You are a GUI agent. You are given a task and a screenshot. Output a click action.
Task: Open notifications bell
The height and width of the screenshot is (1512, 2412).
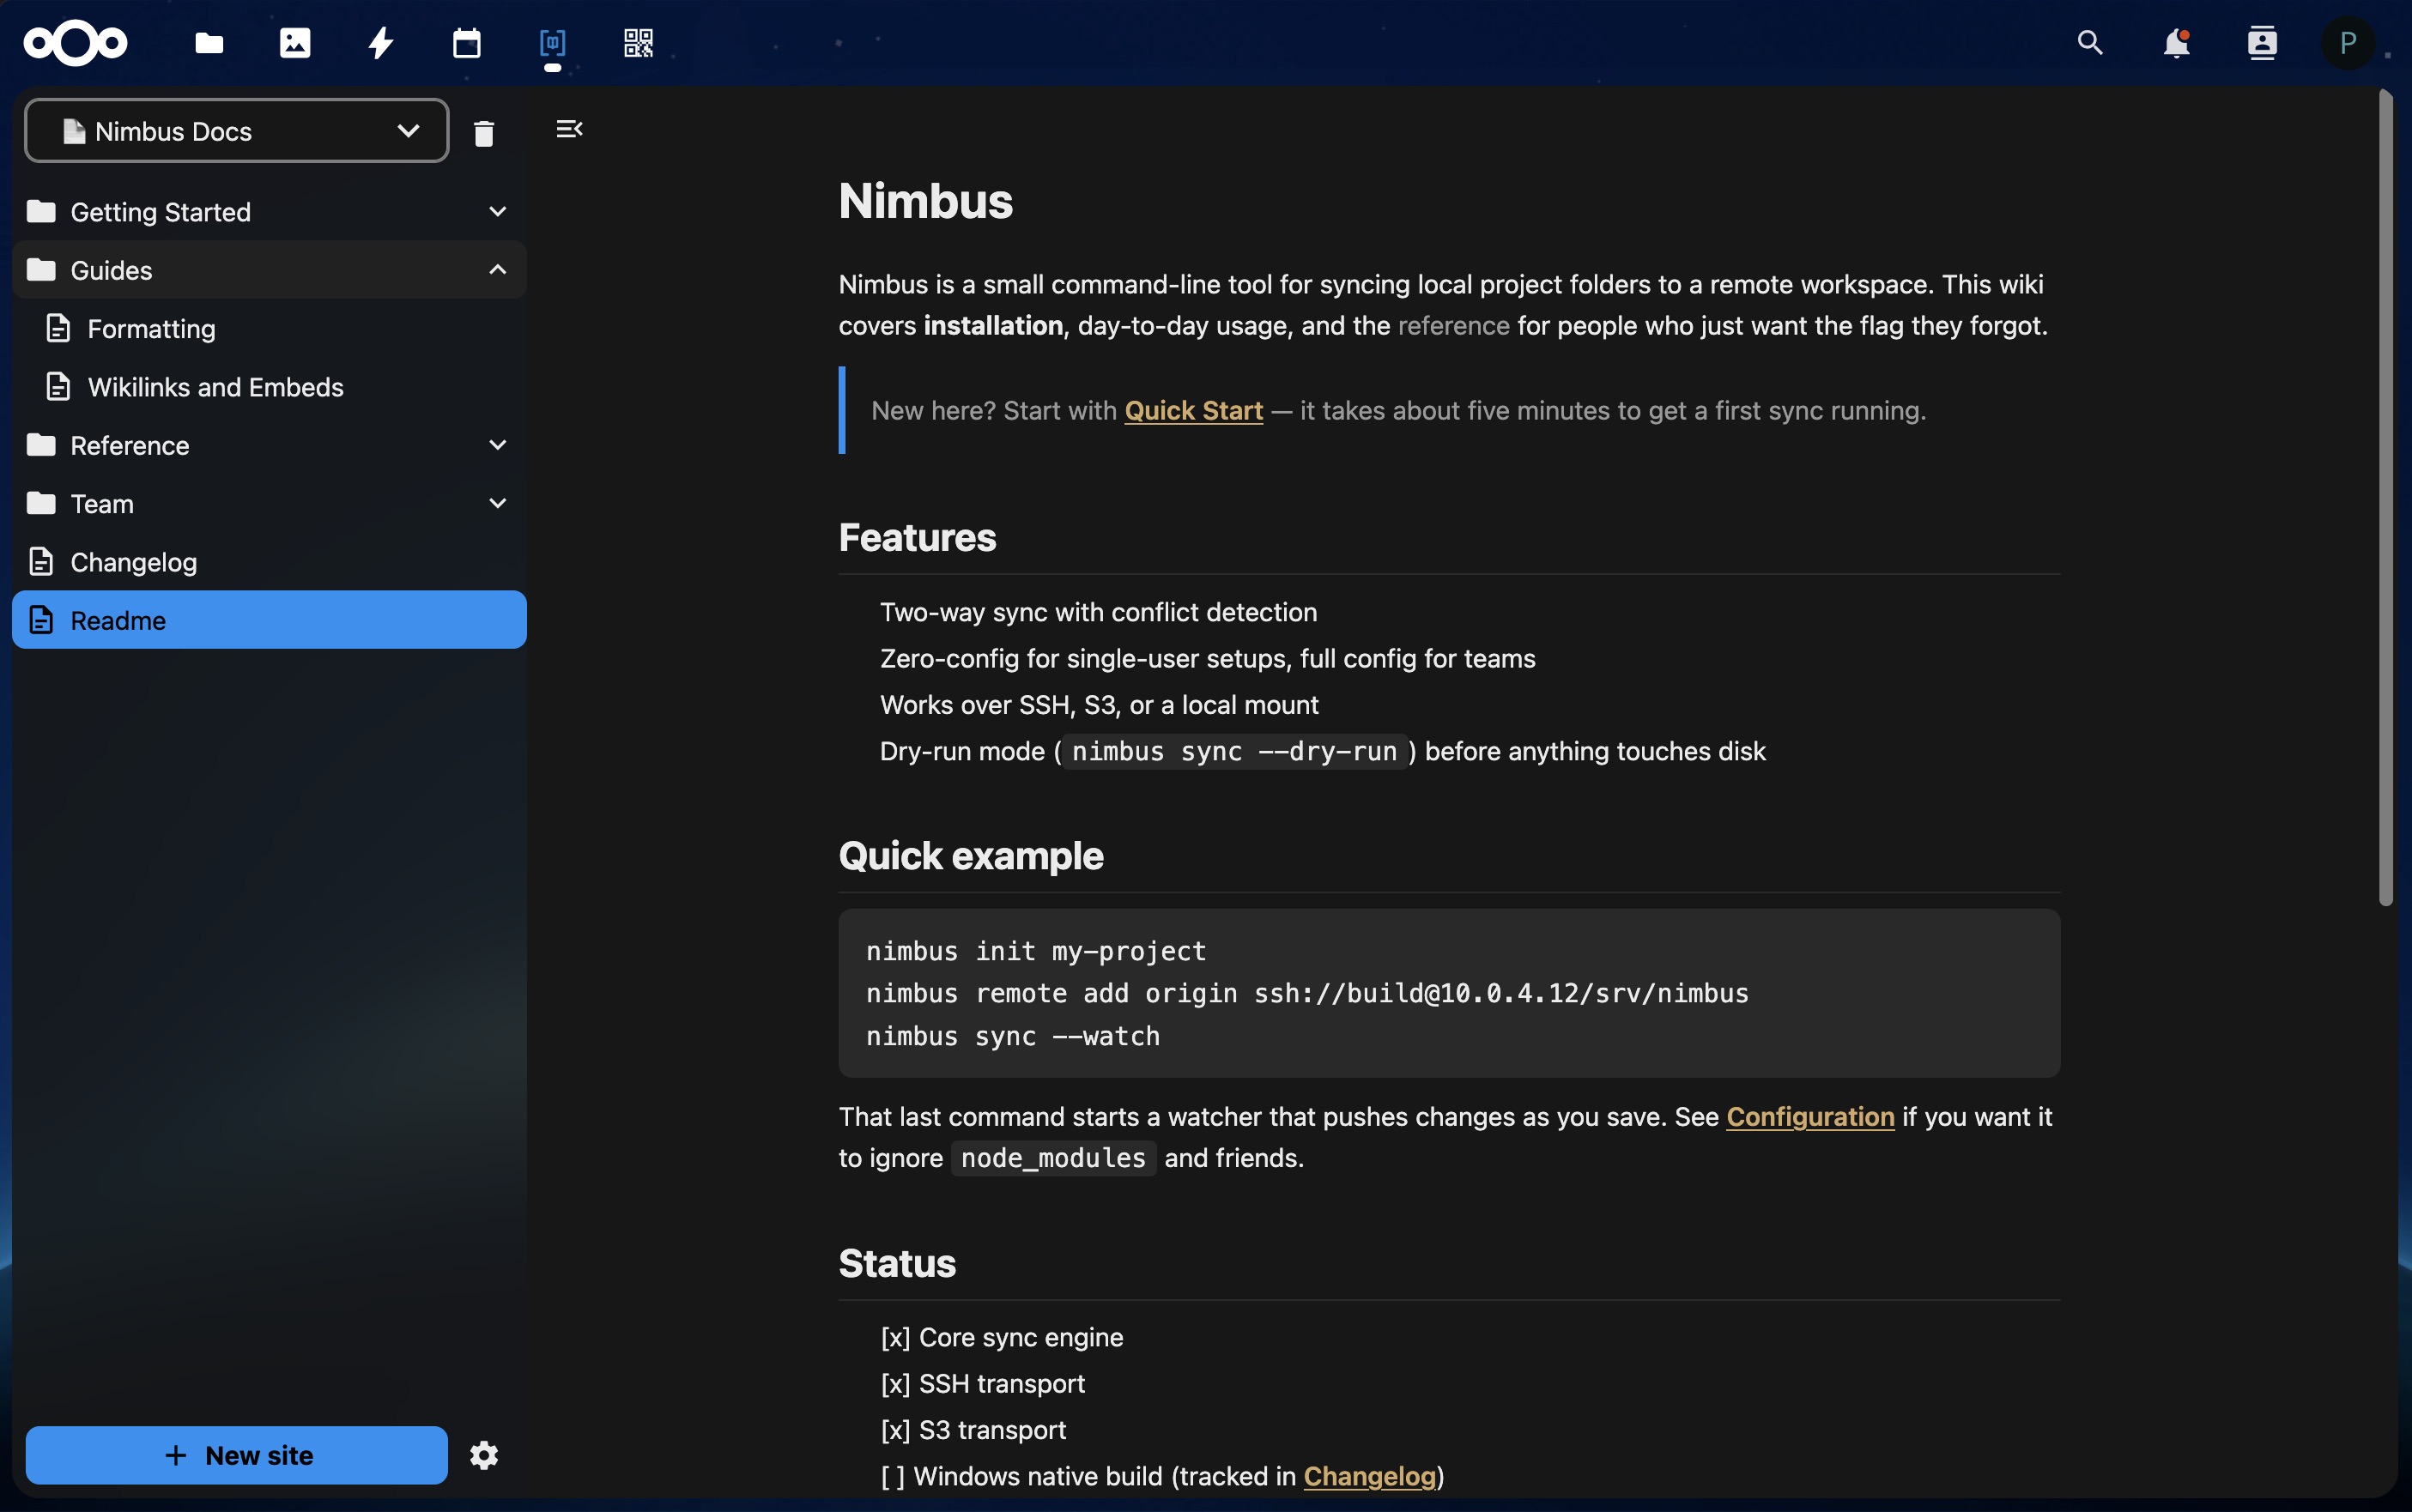point(2176,43)
